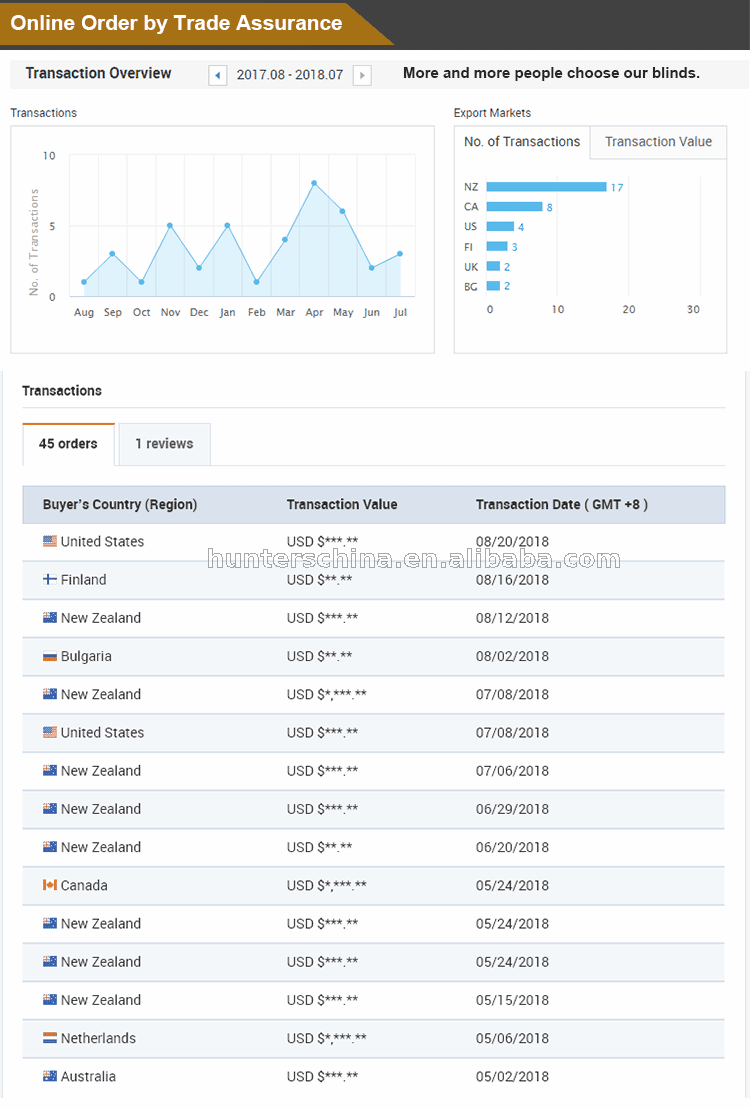Click the Netherlands flag icon

click(x=50, y=1038)
